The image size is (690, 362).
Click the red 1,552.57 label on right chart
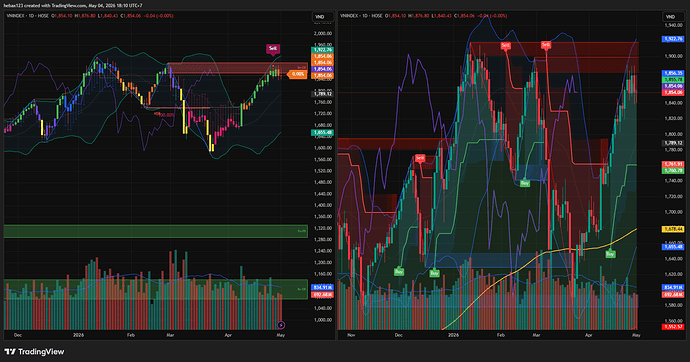[673, 327]
